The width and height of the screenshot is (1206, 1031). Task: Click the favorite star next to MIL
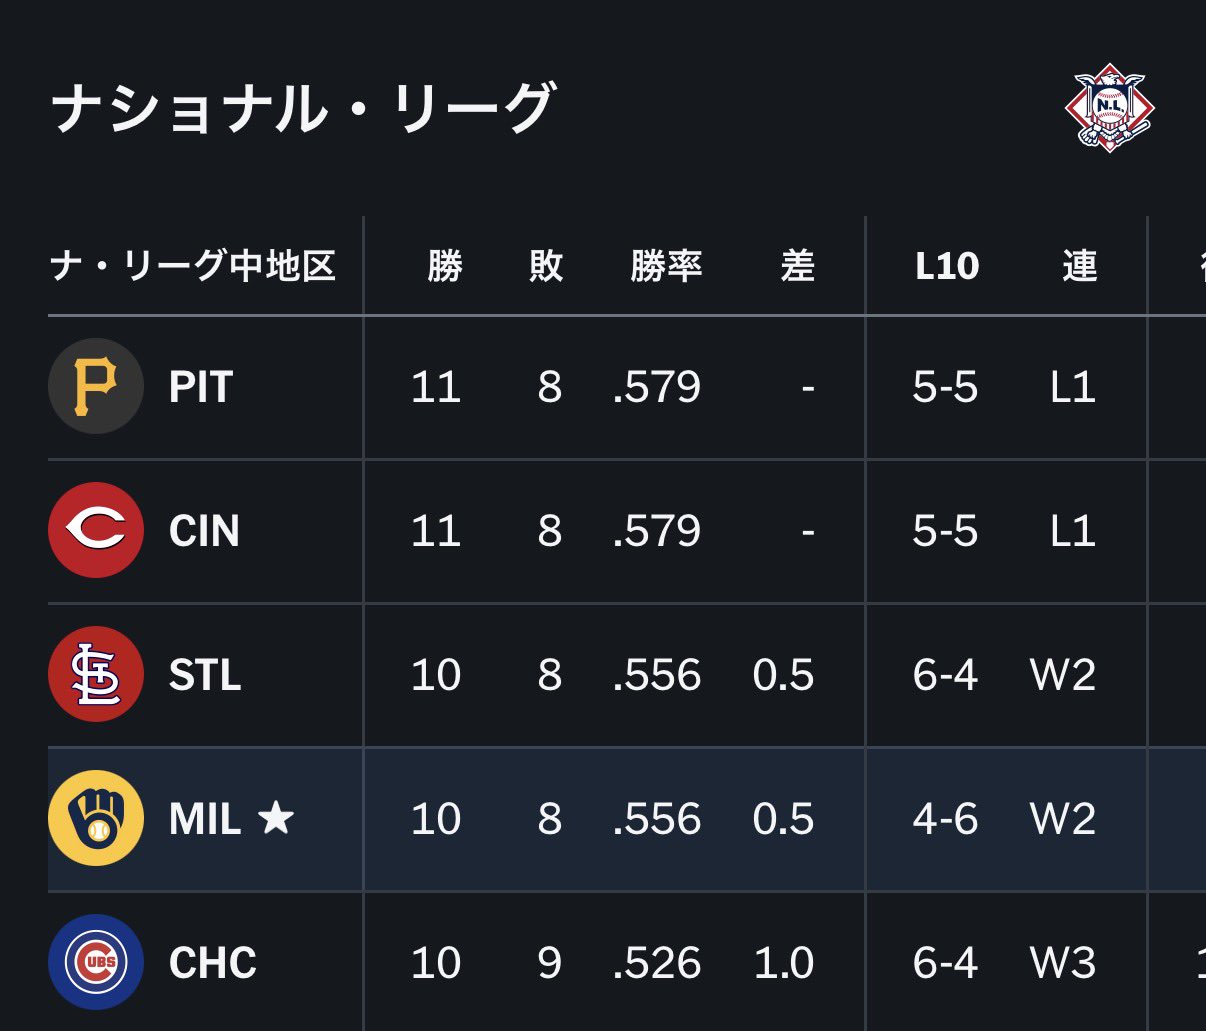pos(276,819)
